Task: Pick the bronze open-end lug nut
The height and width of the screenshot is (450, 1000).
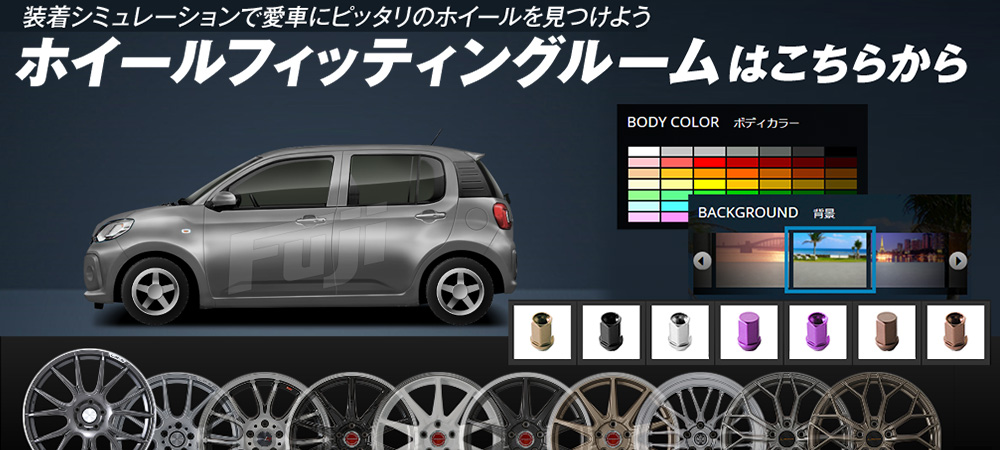Action: pyautogui.click(x=955, y=332)
